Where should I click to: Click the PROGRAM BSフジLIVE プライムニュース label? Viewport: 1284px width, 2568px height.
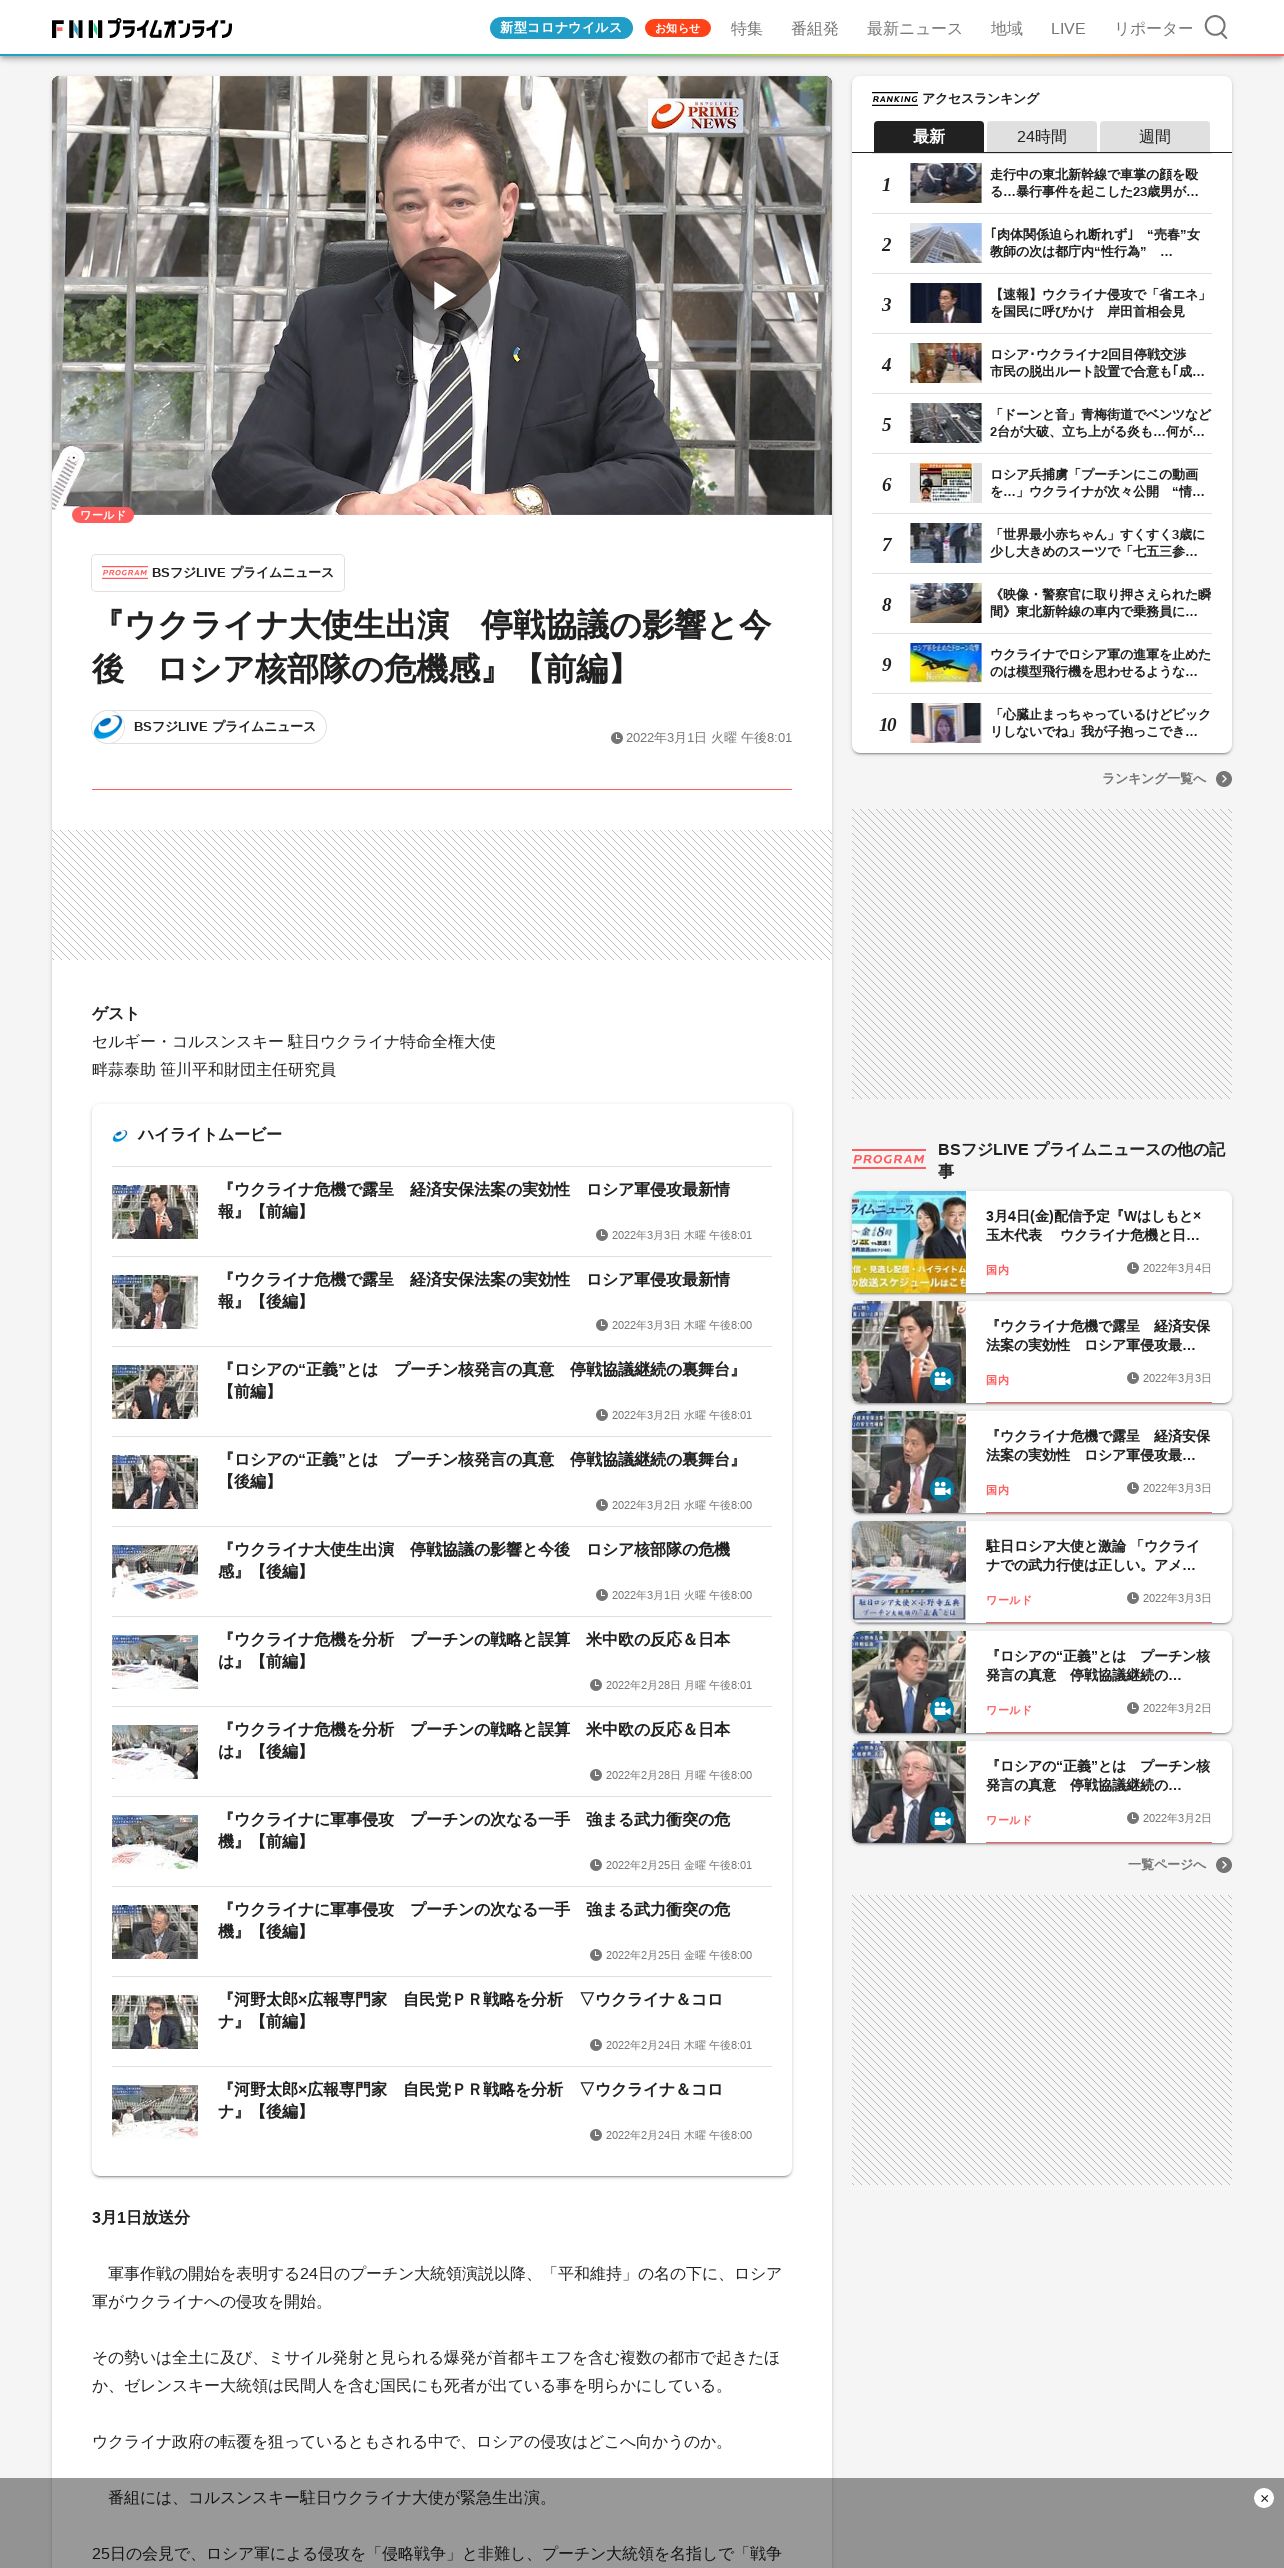(218, 573)
